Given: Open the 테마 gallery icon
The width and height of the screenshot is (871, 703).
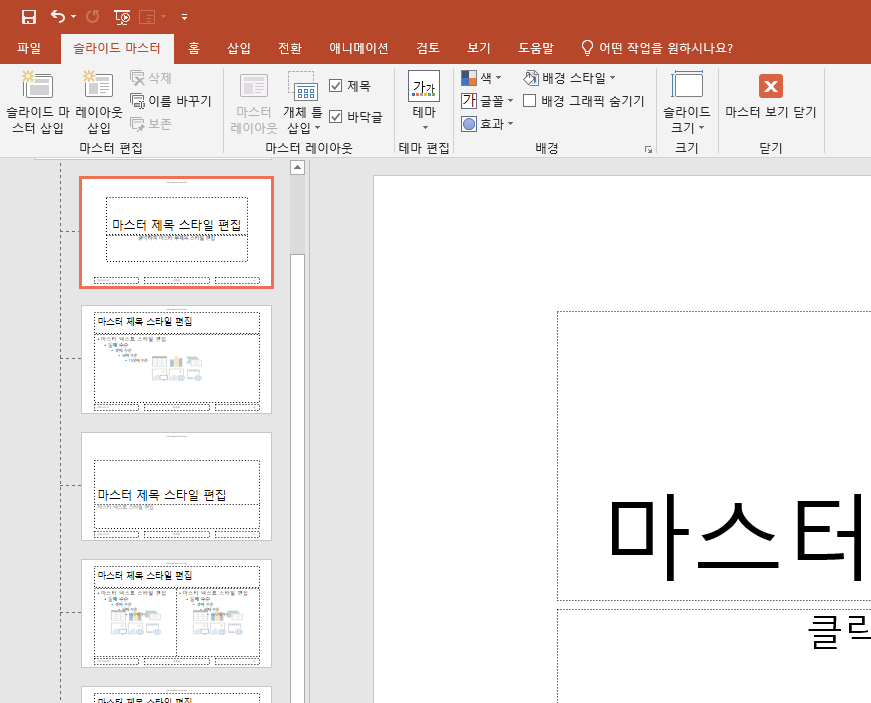Looking at the screenshot, I should 424,87.
